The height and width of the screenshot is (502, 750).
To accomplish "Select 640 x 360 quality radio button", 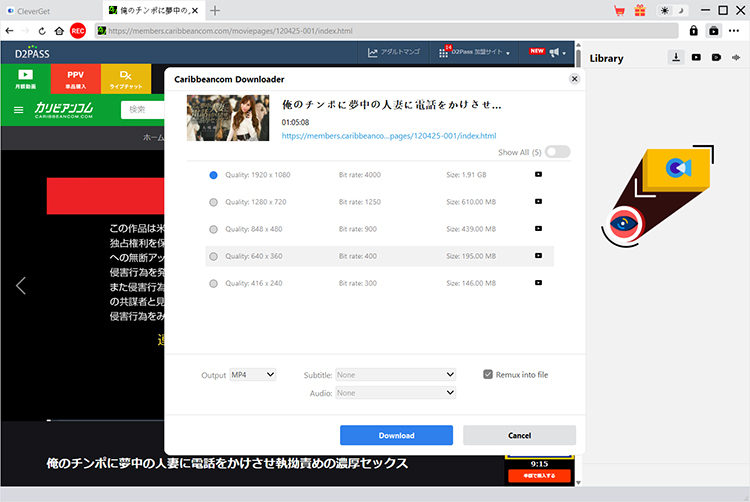I will click(x=213, y=257).
